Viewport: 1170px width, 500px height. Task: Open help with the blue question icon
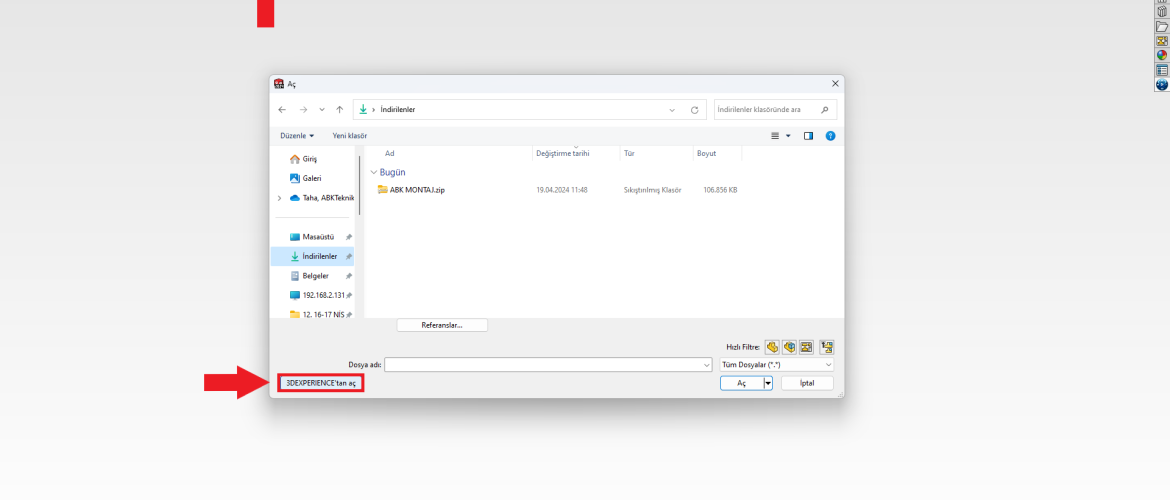(x=830, y=136)
